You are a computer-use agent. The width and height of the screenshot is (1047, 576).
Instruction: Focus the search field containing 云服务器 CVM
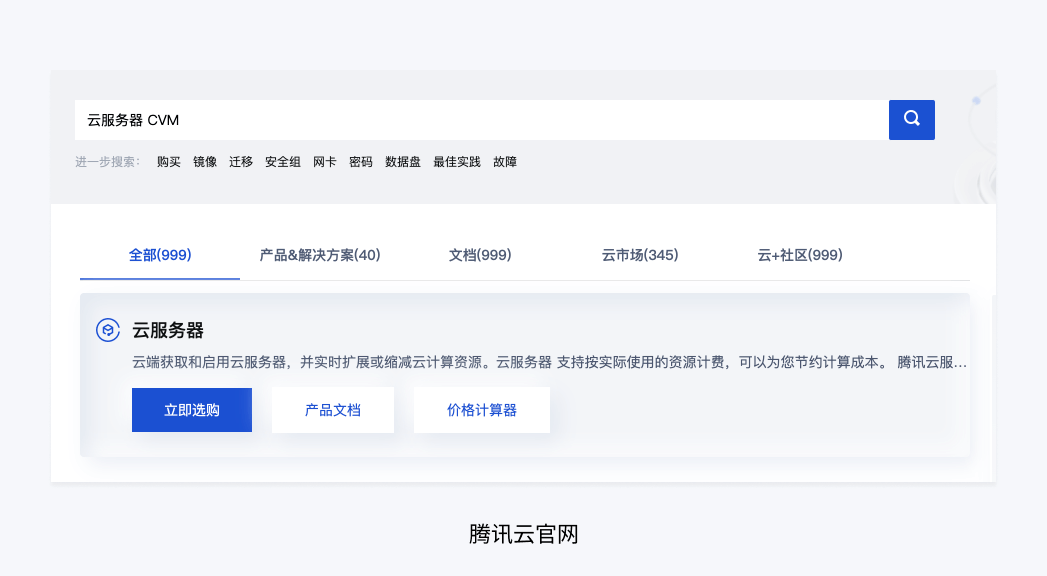481,119
